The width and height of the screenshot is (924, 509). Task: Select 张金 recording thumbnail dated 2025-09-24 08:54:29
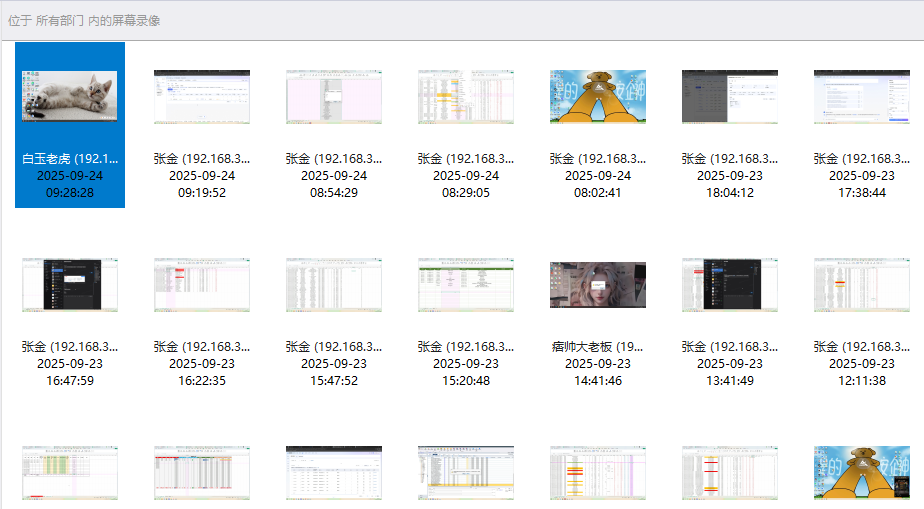click(334, 97)
